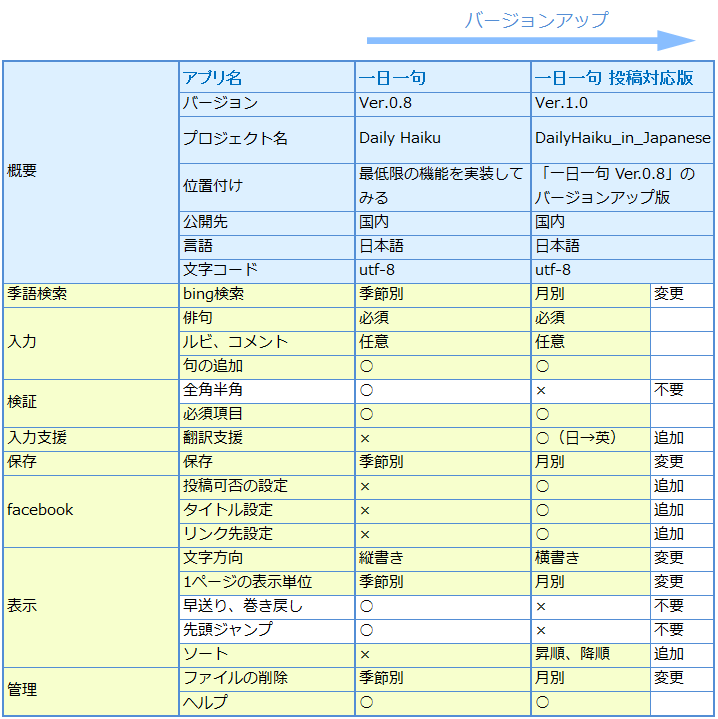Click the facebook category cell

[90, 510]
